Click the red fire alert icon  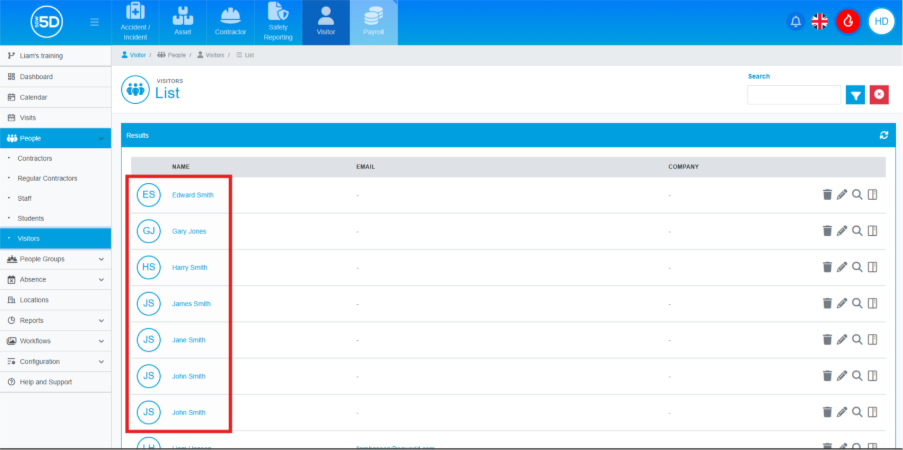coord(848,22)
